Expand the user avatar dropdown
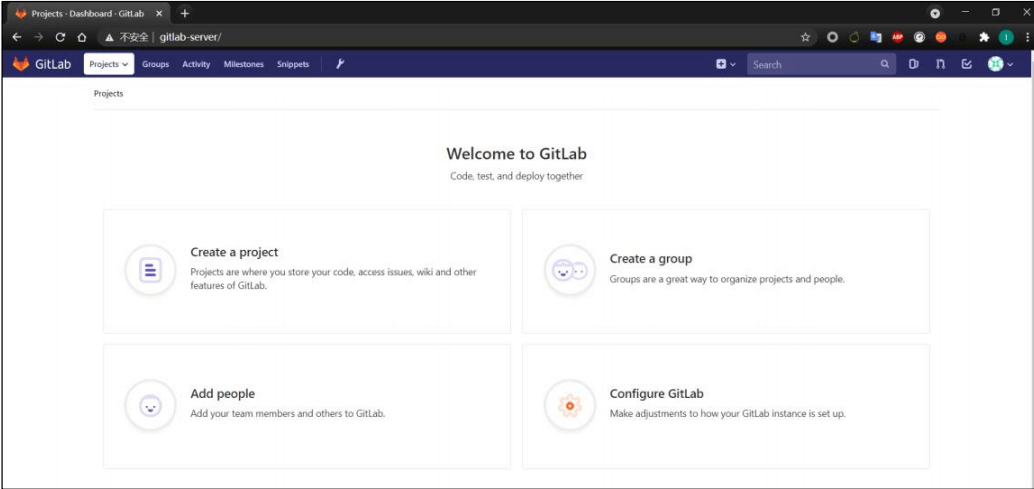1034x489 pixels. pyautogui.click(x=1000, y=64)
